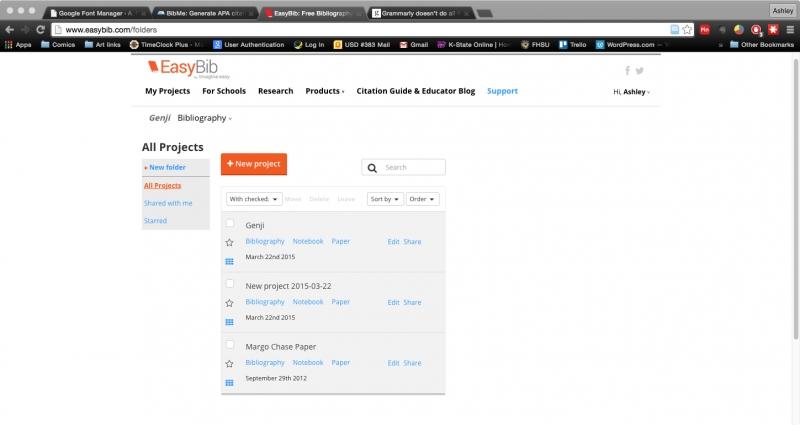Viewport: 800px width, 425px height.
Task: Check the Genji project checkbox
Action: [x=230, y=224]
